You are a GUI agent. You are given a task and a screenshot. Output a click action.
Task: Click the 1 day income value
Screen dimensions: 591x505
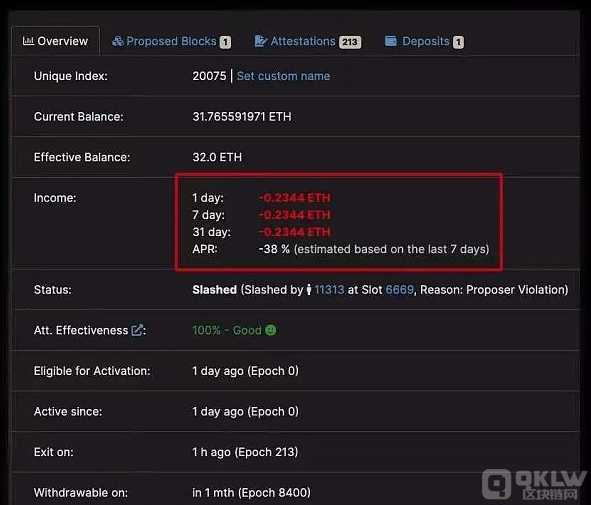295,197
